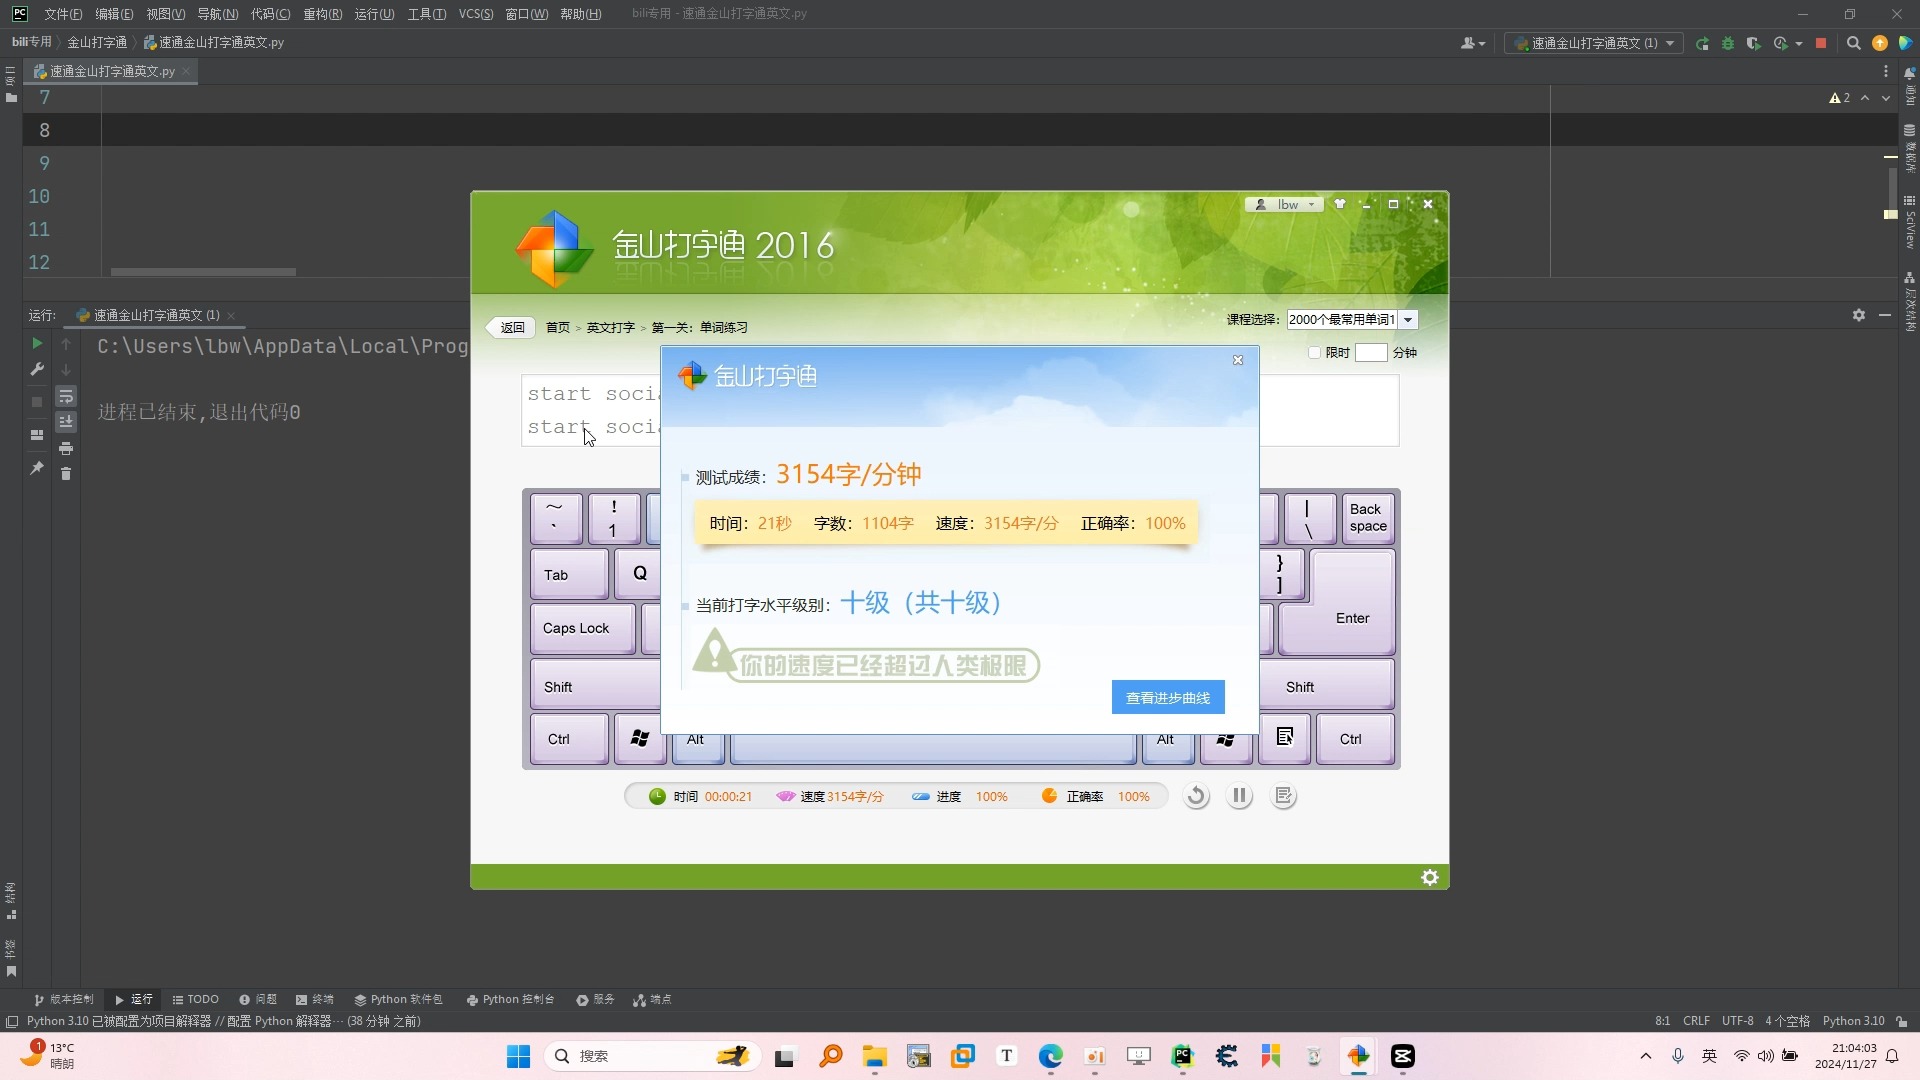The height and width of the screenshot is (1080, 1920).
Task: Close the Run tab 速通金山打字通英文 (1)
Action: (231, 315)
